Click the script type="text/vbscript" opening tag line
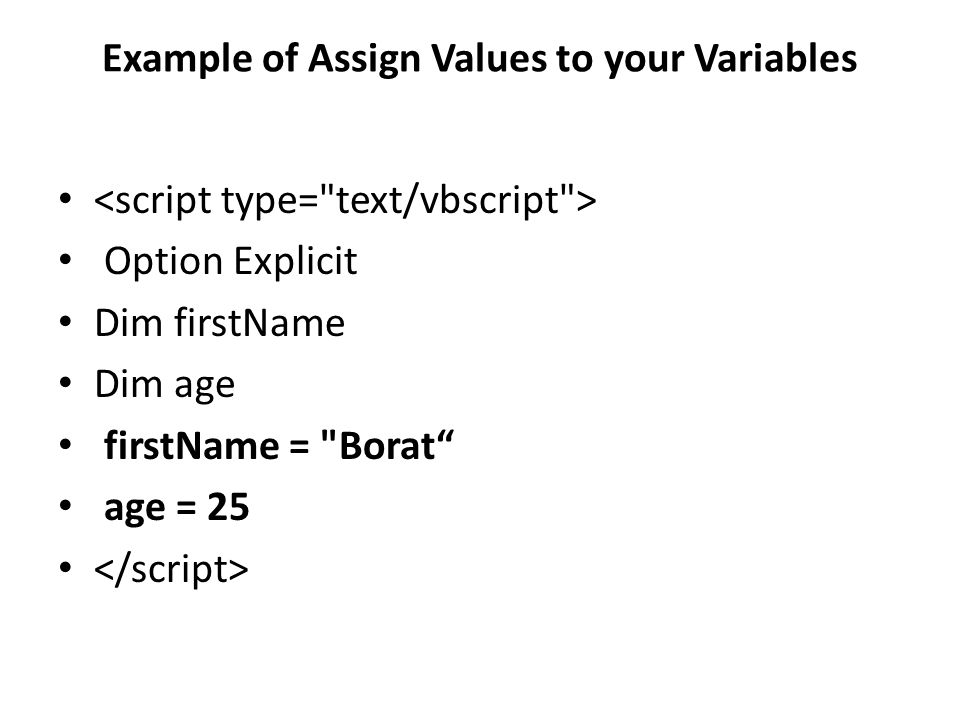This screenshot has width=960, height=720. (345, 200)
